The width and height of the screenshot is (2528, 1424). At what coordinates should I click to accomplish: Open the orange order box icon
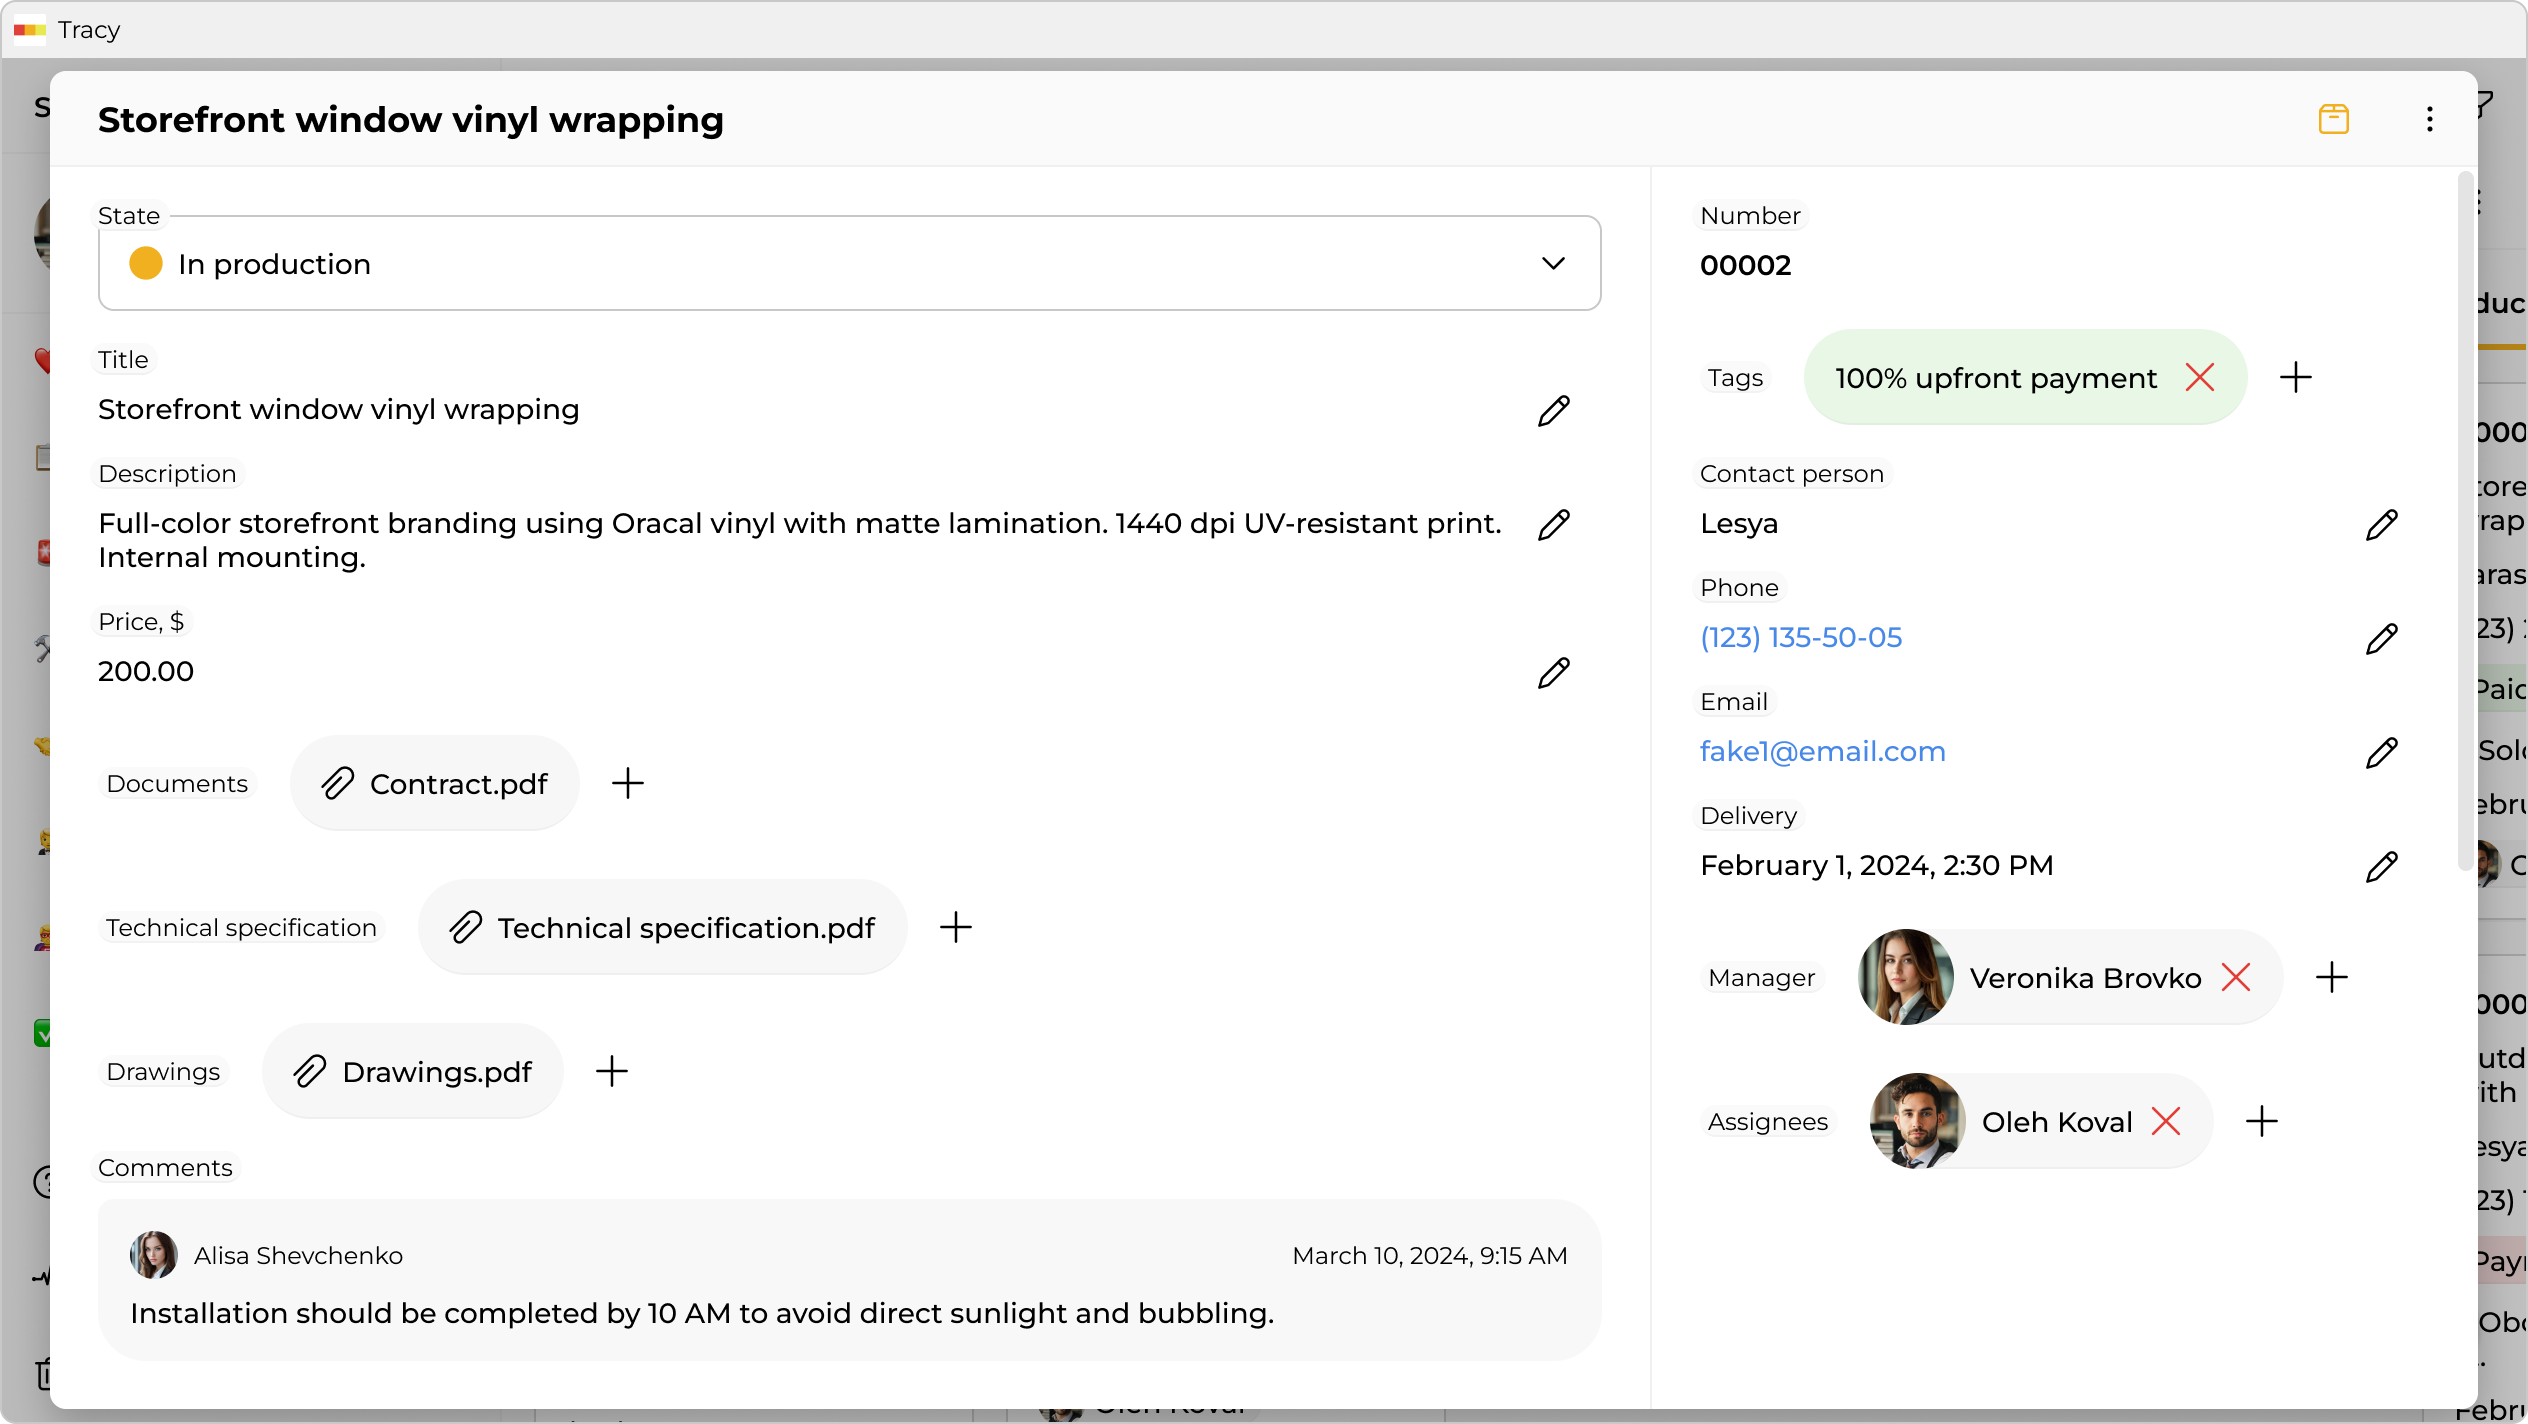2334,119
